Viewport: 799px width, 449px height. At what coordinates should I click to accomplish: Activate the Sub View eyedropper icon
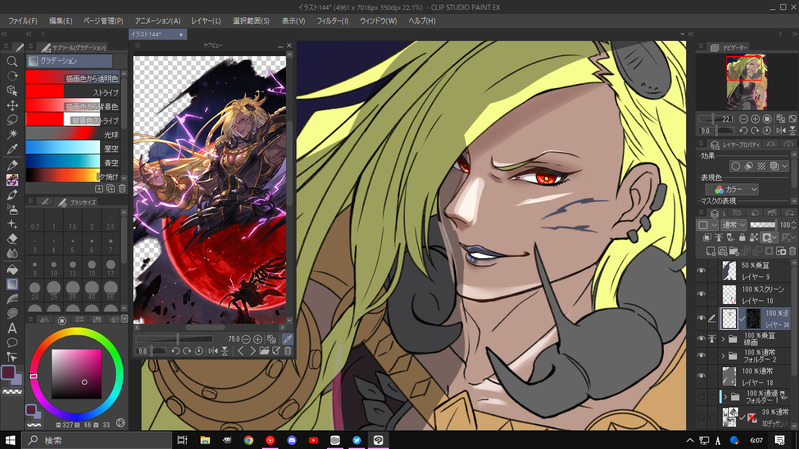click(288, 339)
